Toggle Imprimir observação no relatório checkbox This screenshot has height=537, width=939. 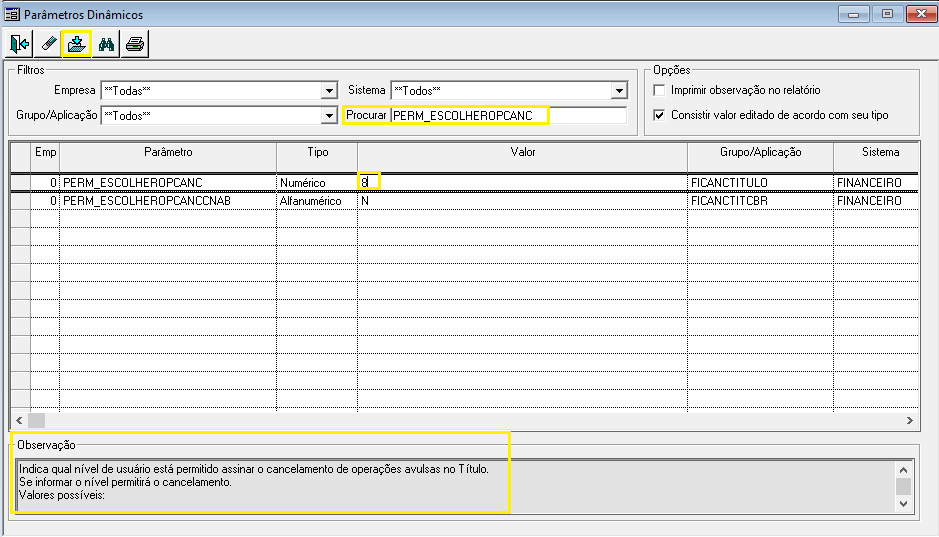pos(659,90)
